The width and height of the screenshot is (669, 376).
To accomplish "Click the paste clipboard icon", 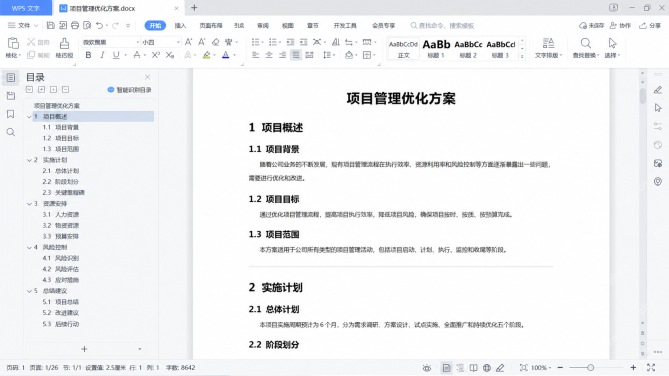I will (13, 44).
